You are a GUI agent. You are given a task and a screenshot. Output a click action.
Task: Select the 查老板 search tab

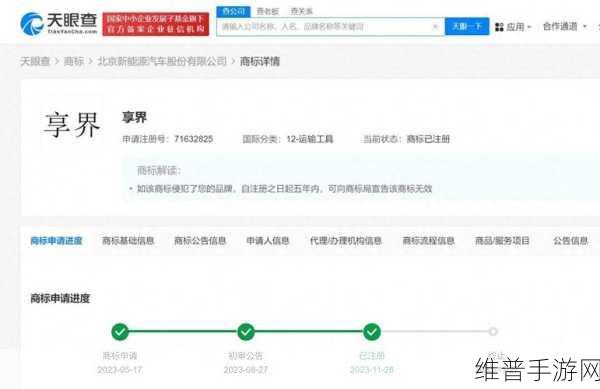268,11
